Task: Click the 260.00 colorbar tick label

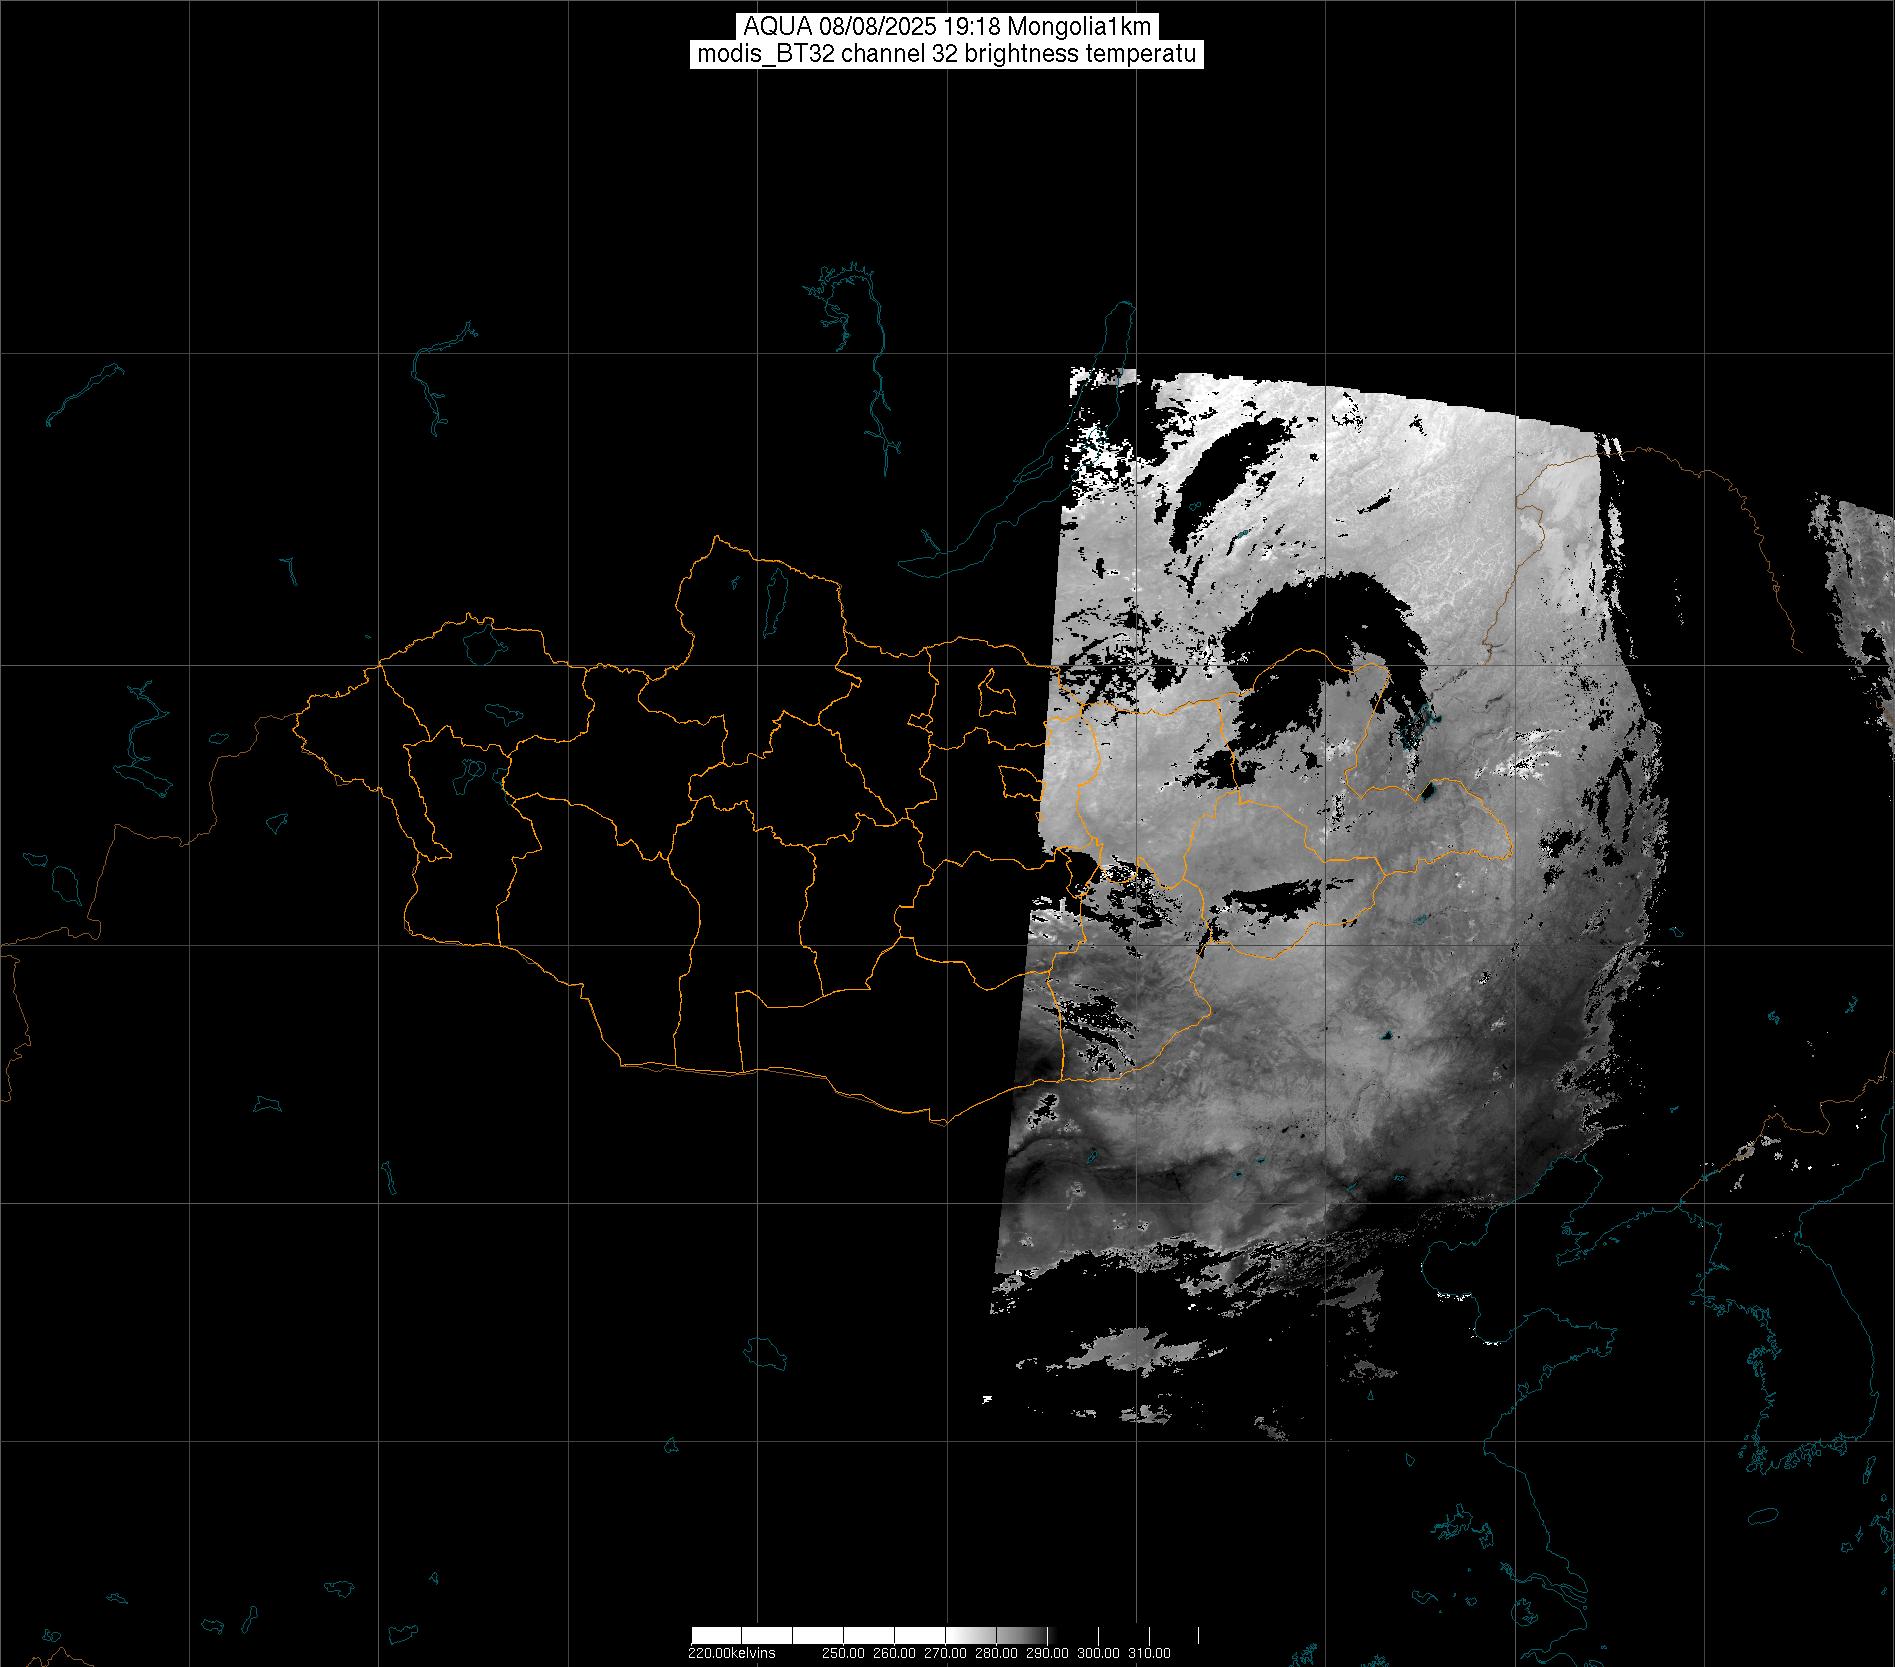Action: 895,1653
